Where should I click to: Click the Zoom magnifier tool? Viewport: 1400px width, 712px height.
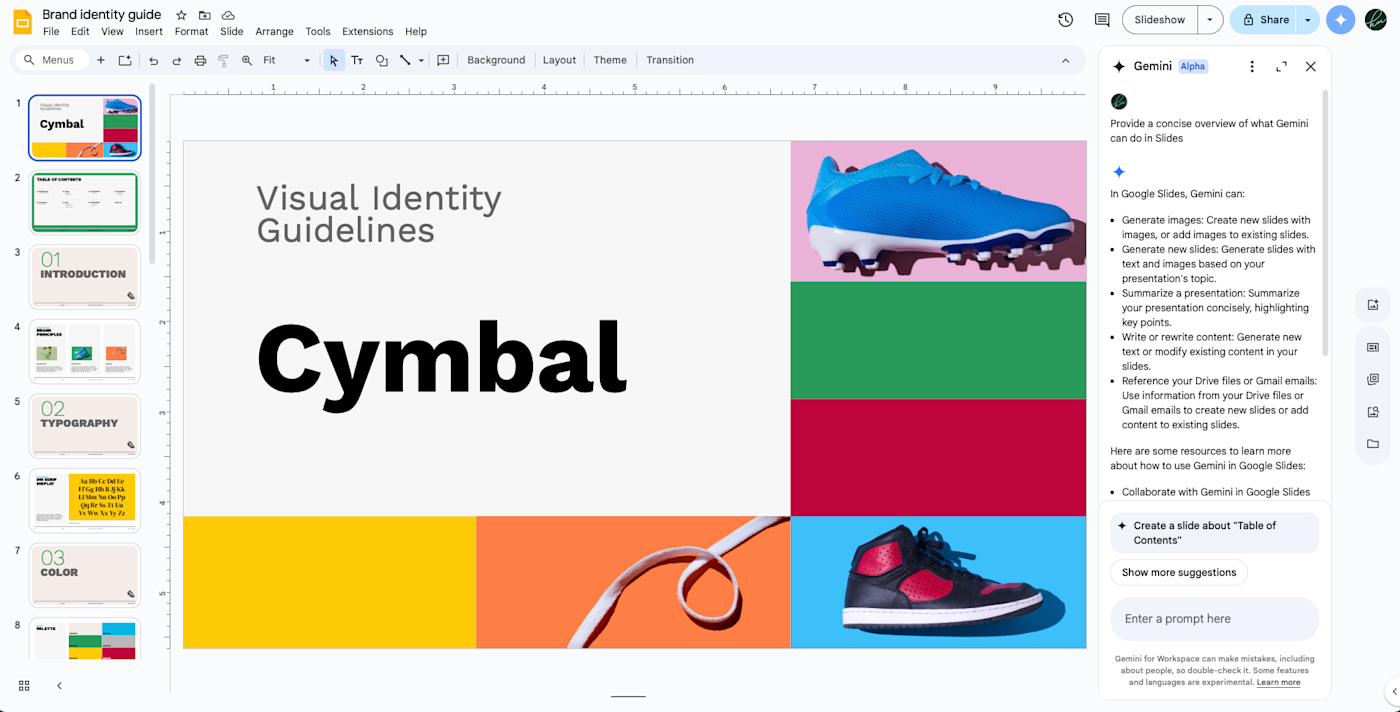tap(247, 60)
